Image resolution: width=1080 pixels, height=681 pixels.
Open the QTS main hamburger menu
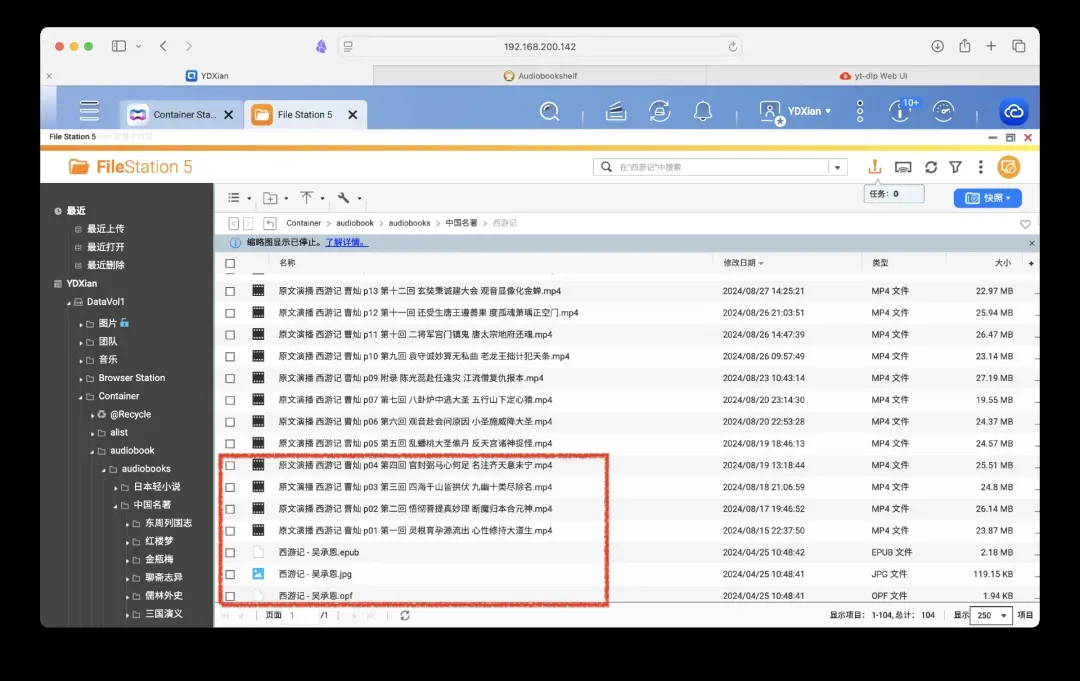(89, 111)
